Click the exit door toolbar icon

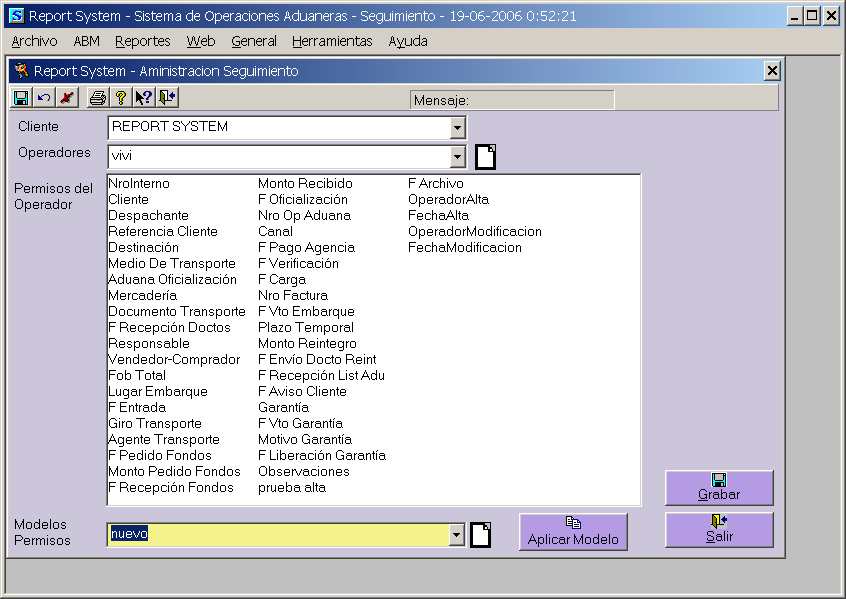tap(167, 98)
